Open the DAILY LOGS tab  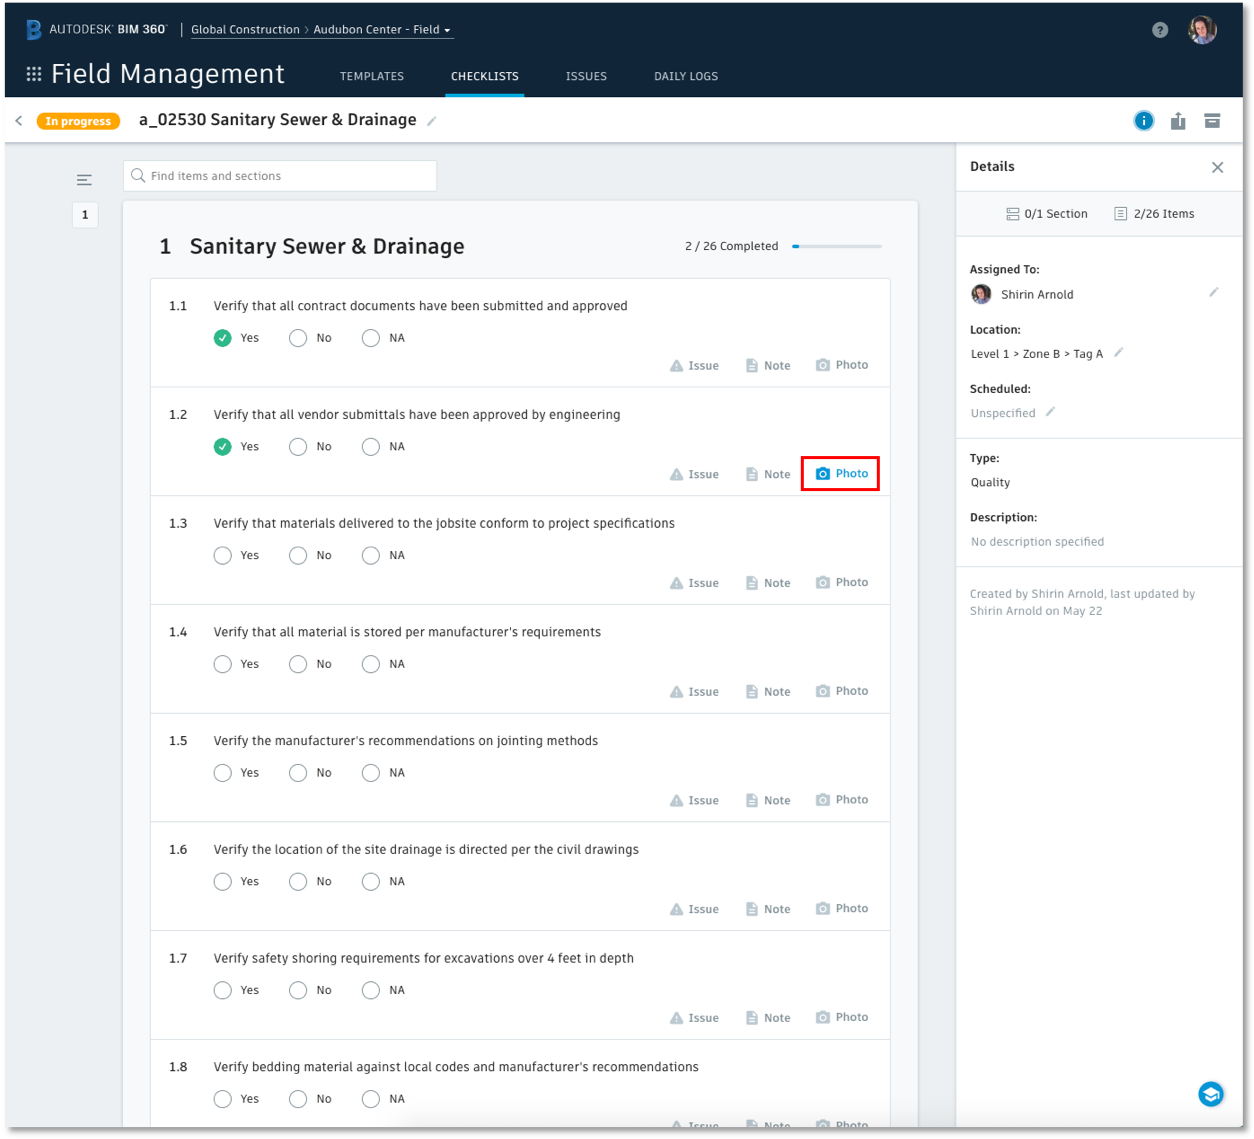pyautogui.click(x=685, y=76)
